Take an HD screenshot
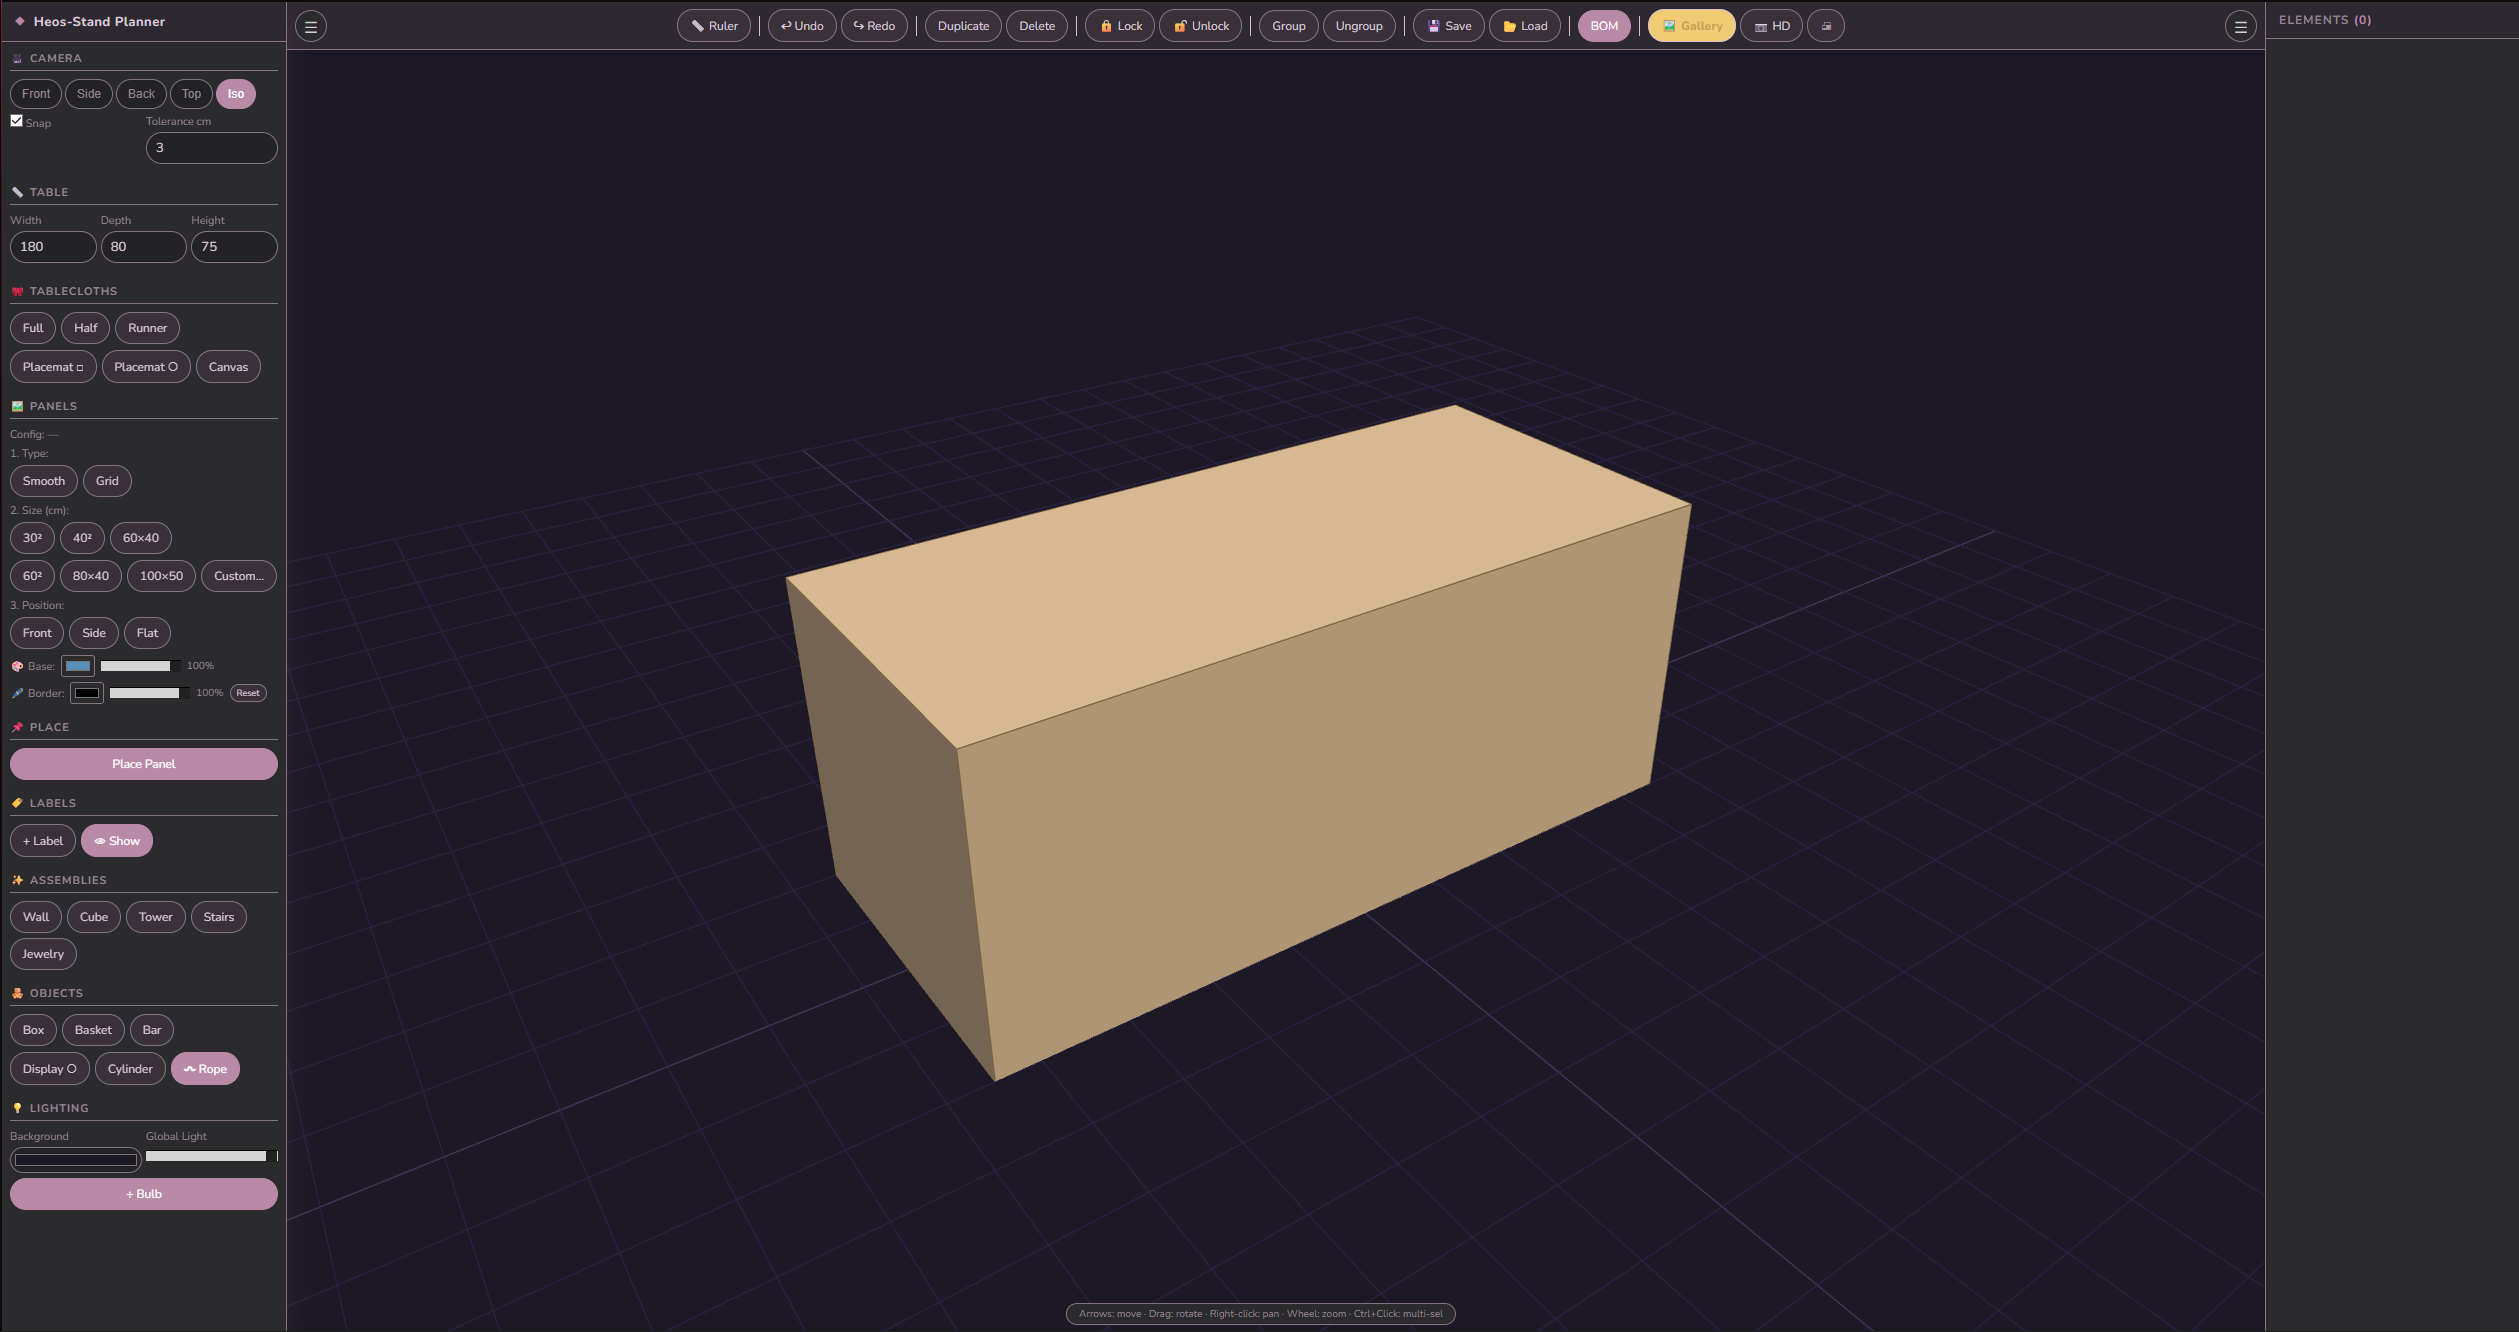Screen dimensions: 2519x1332 click(1771, 26)
